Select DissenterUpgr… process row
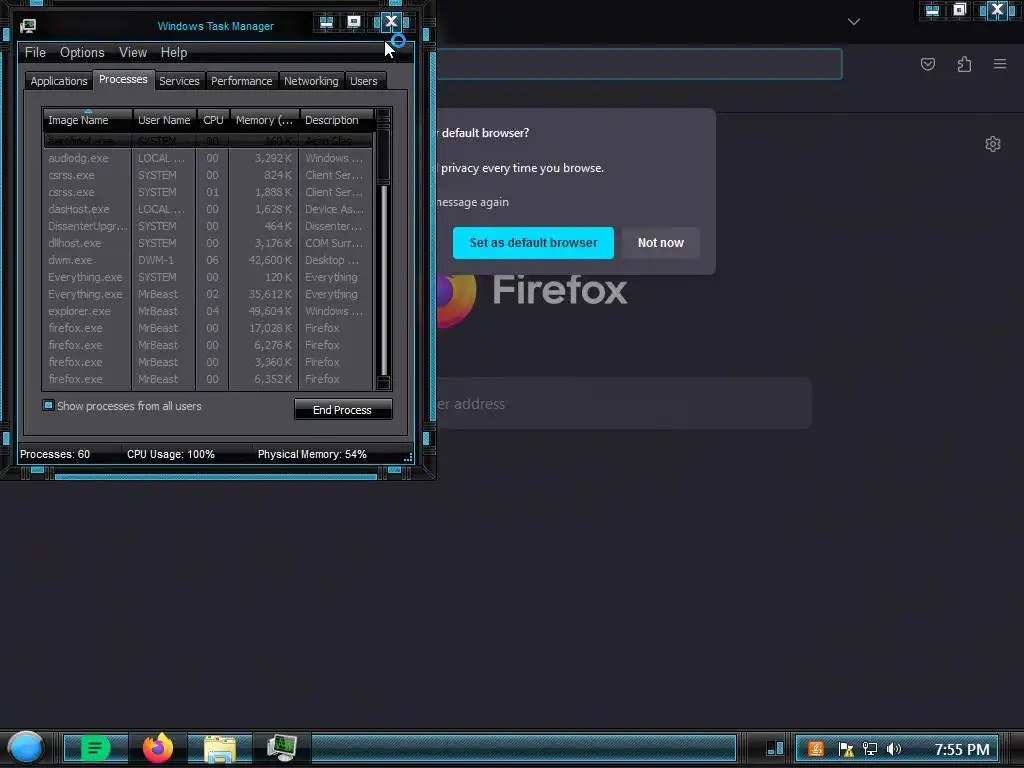Viewport: 1024px width, 768px height. point(208,226)
